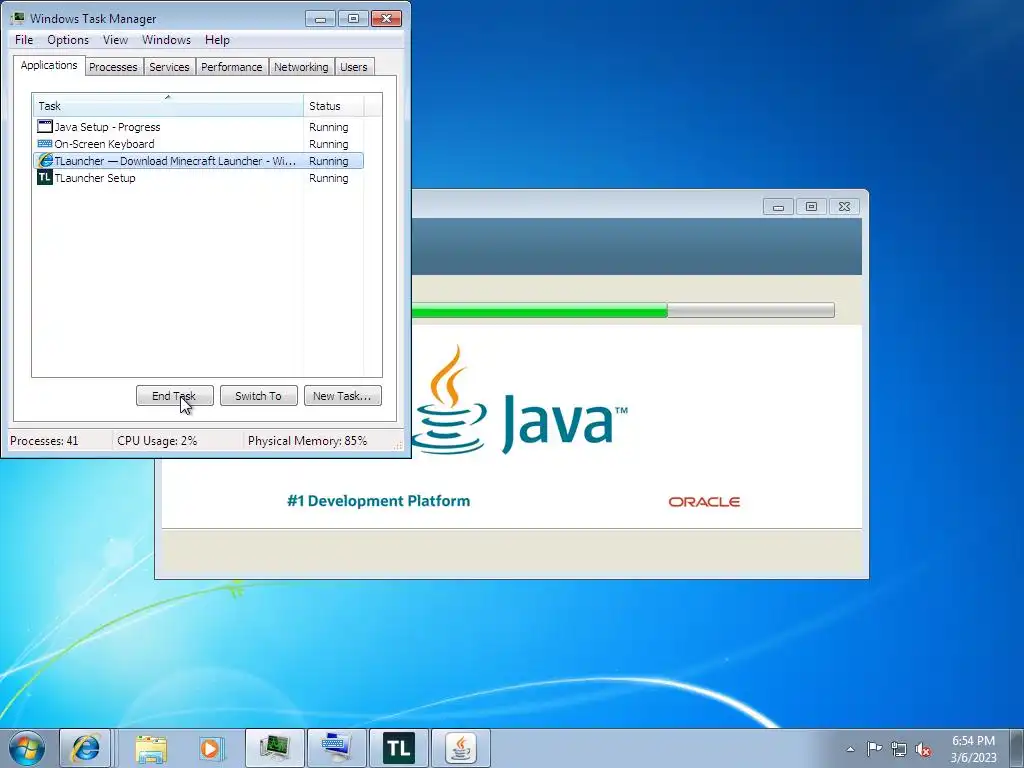The image size is (1024, 768).
Task: Activate the Java setup taskbar button
Action: click(x=461, y=748)
